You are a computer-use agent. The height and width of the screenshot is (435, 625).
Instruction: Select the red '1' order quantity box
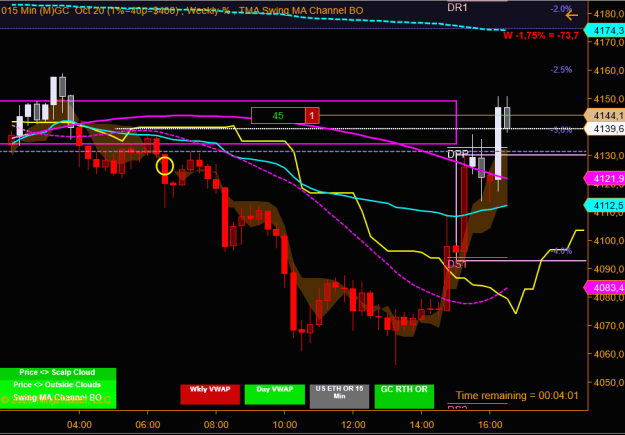click(312, 116)
